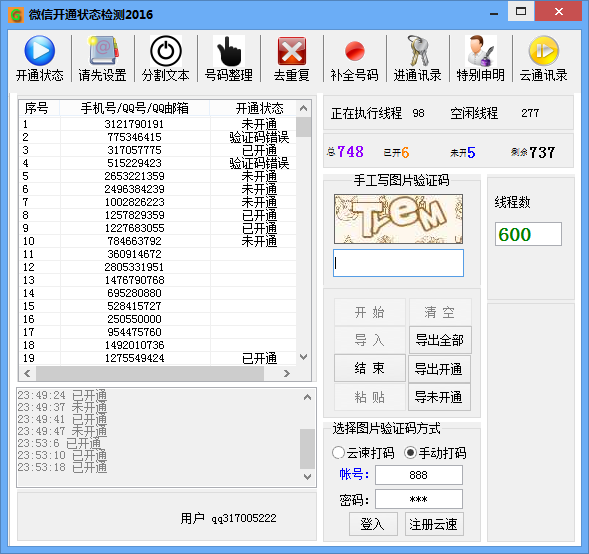The height and width of the screenshot is (554, 589).
Task: Select the 分割文本 power icon
Action: tap(166, 51)
